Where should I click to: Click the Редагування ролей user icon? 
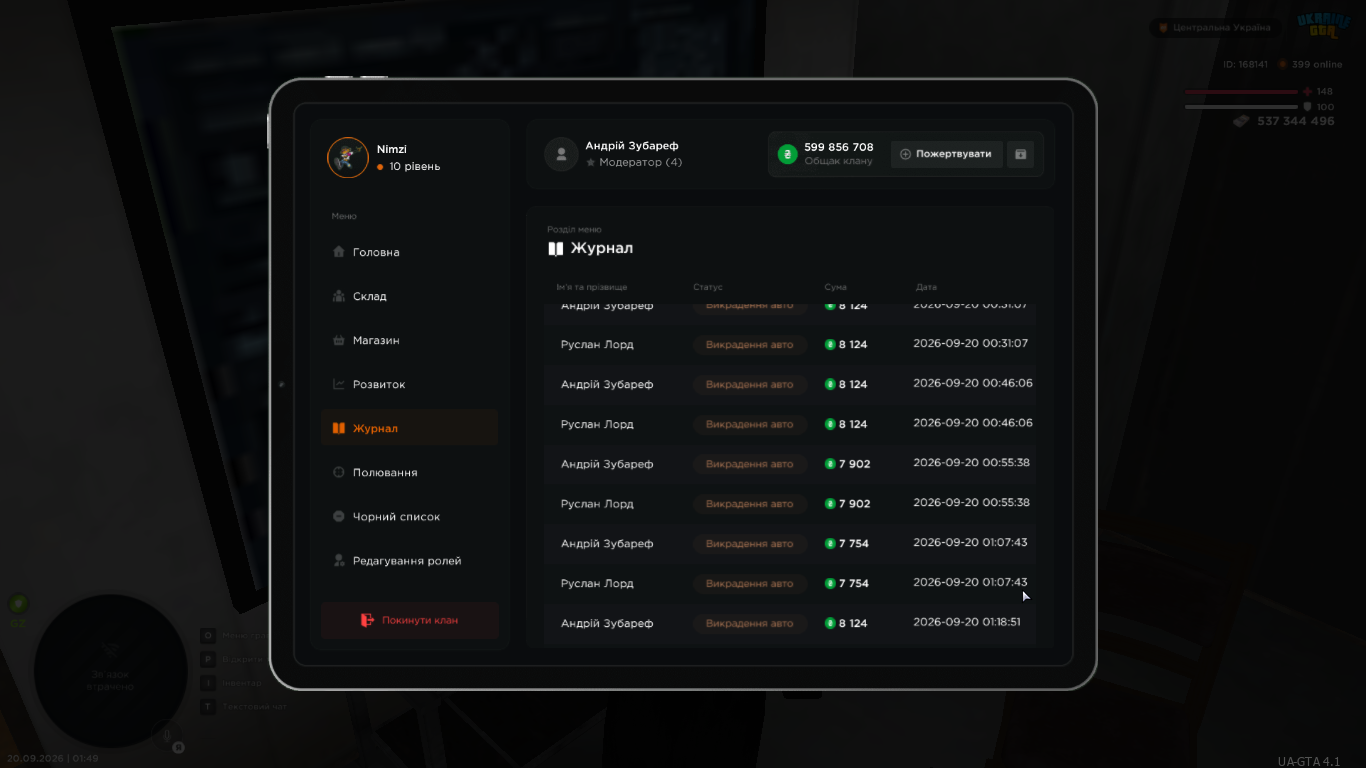pos(339,561)
